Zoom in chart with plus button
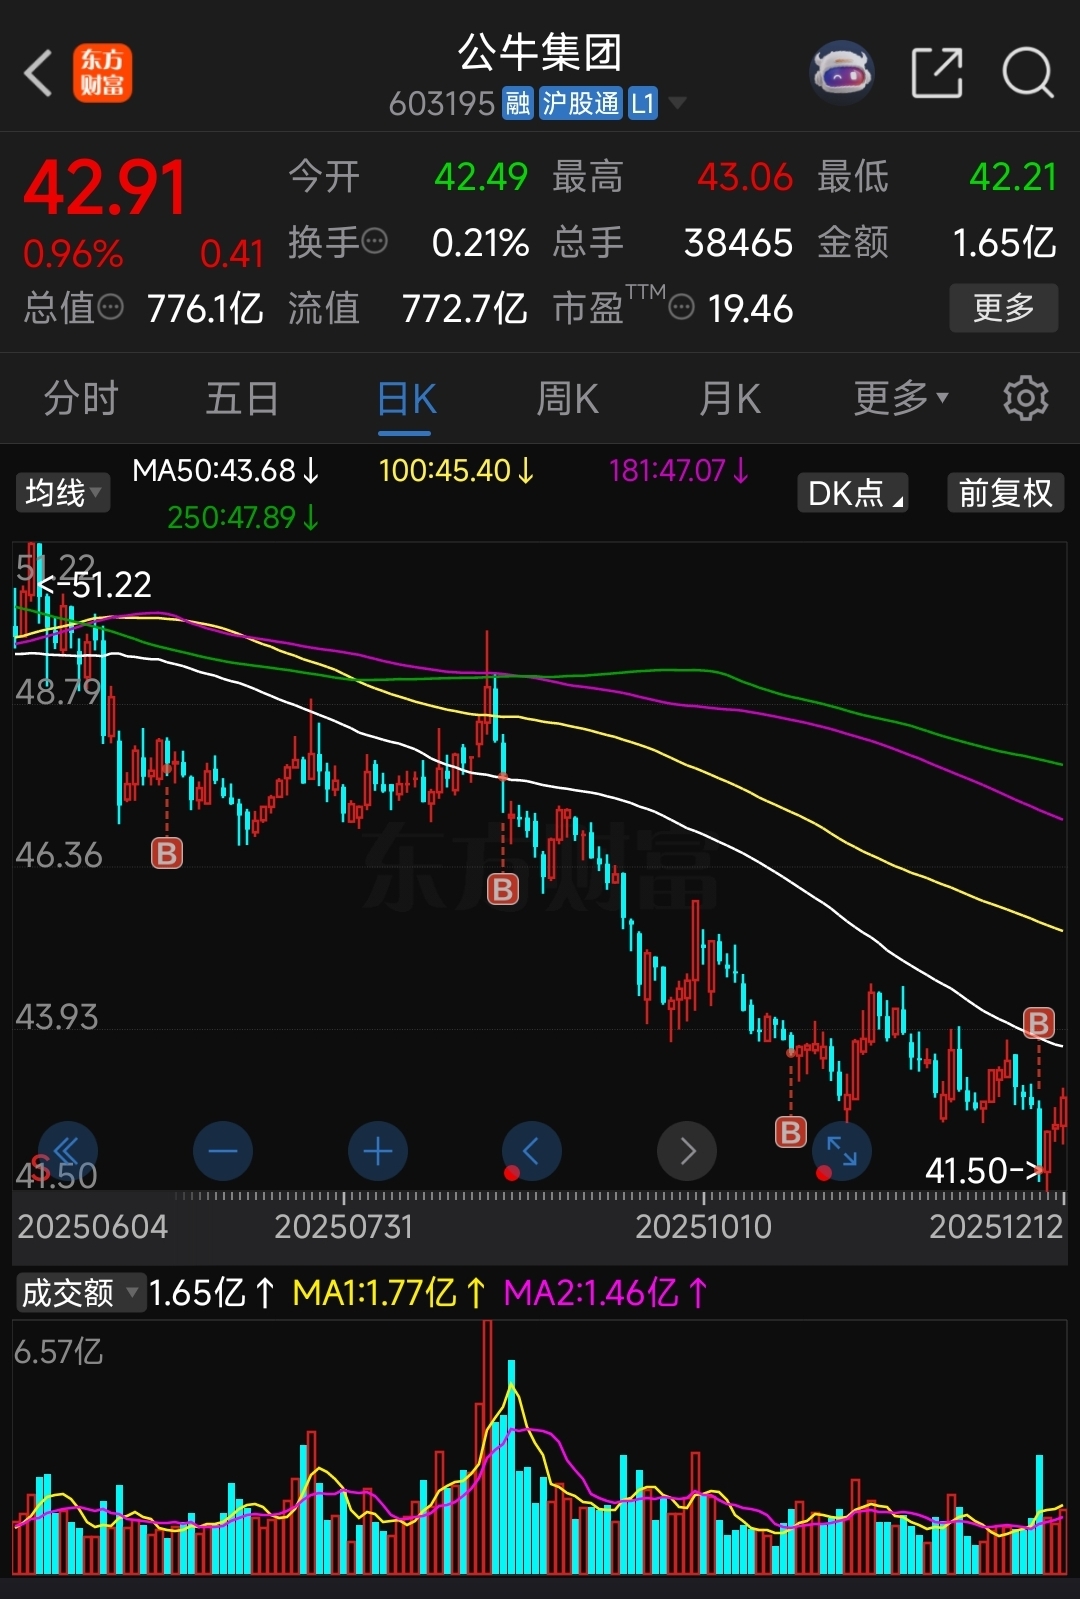 coord(378,1151)
